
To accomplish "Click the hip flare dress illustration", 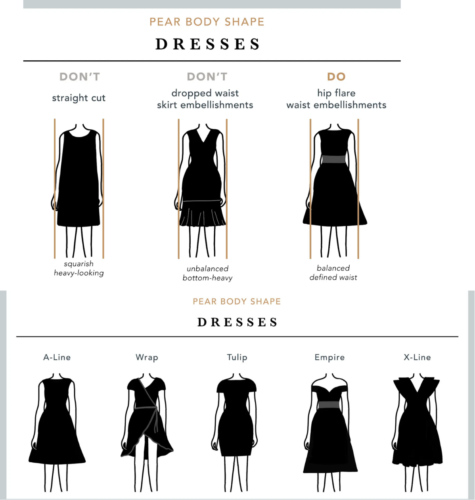I will tap(334, 189).
